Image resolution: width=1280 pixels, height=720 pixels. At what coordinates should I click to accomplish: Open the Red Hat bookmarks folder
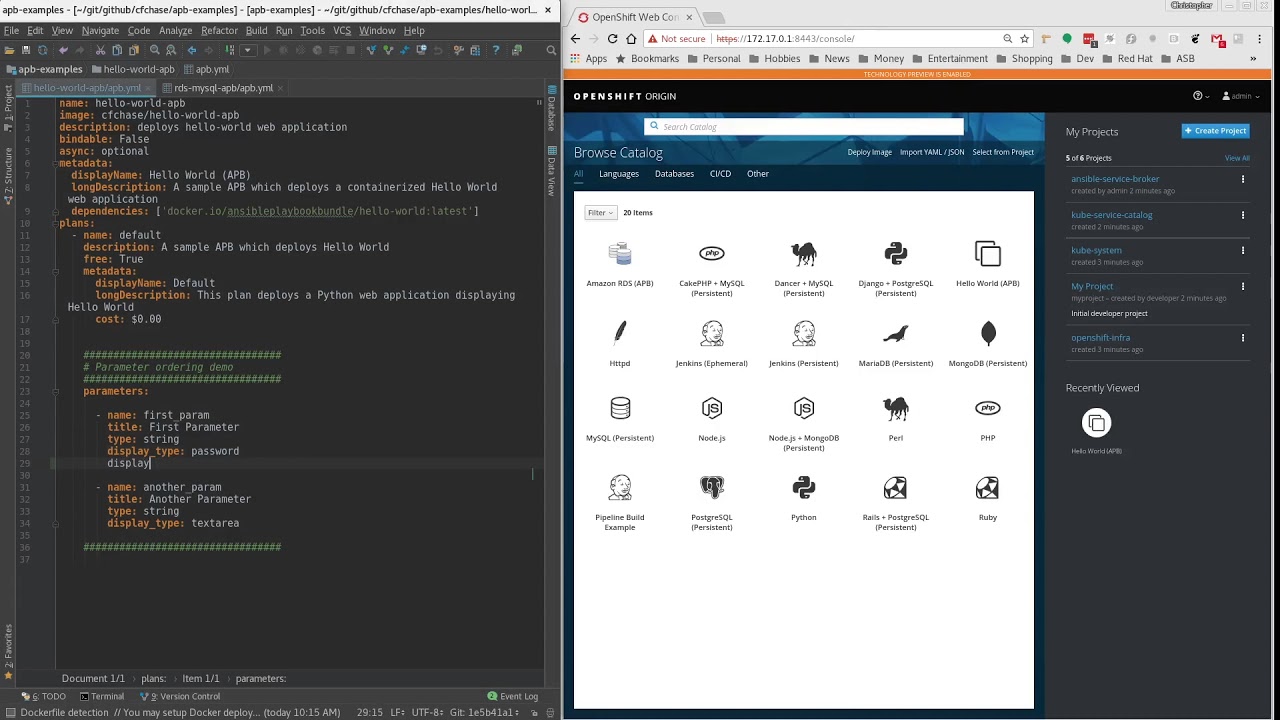pyautogui.click(x=1128, y=59)
